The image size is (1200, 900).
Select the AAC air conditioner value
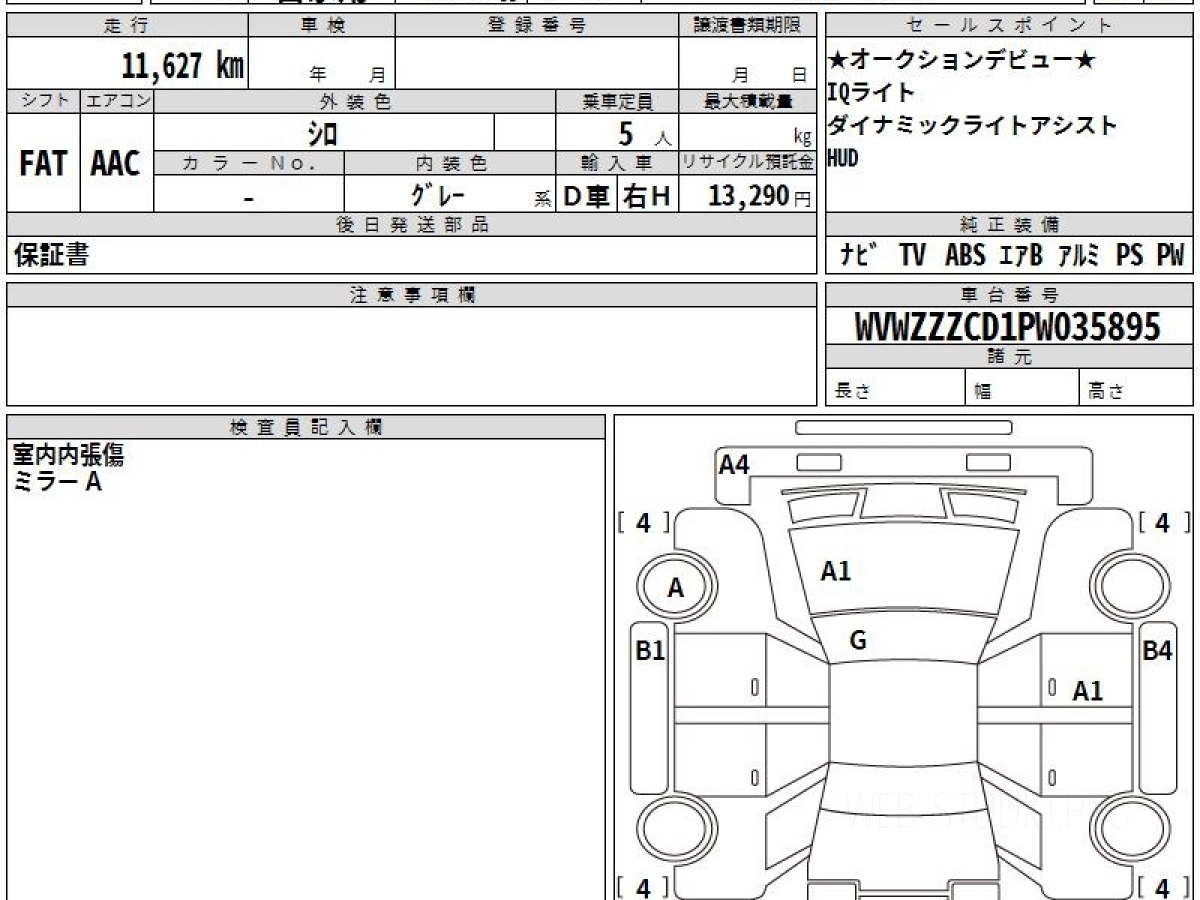click(x=116, y=163)
